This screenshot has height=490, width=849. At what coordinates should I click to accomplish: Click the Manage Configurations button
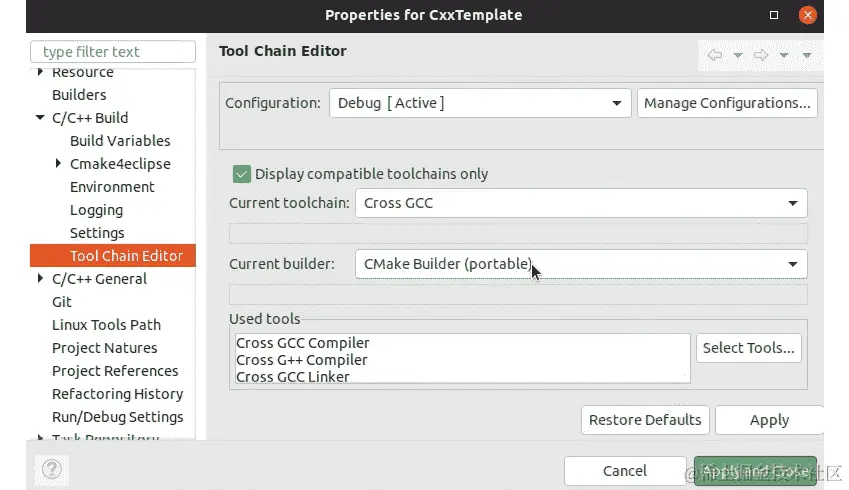click(x=727, y=103)
